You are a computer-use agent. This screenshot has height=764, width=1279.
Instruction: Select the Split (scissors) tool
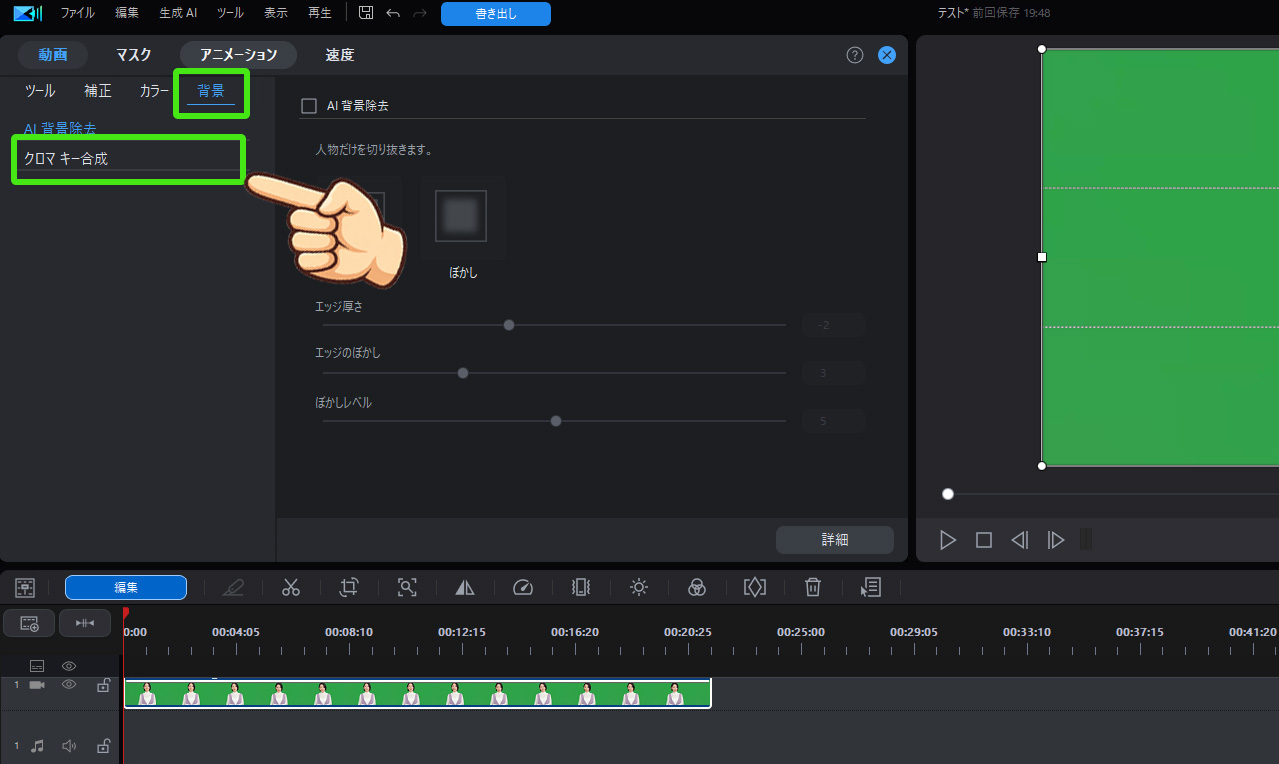291,587
